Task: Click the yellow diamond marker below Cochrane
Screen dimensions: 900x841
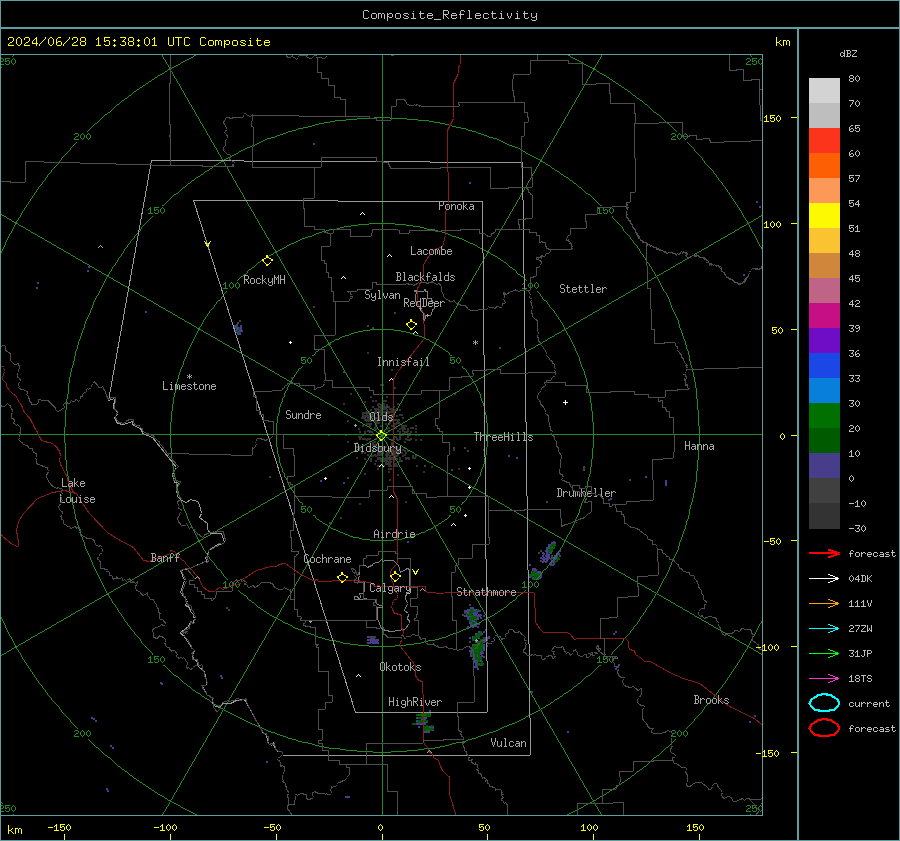Action: click(343, 578)
